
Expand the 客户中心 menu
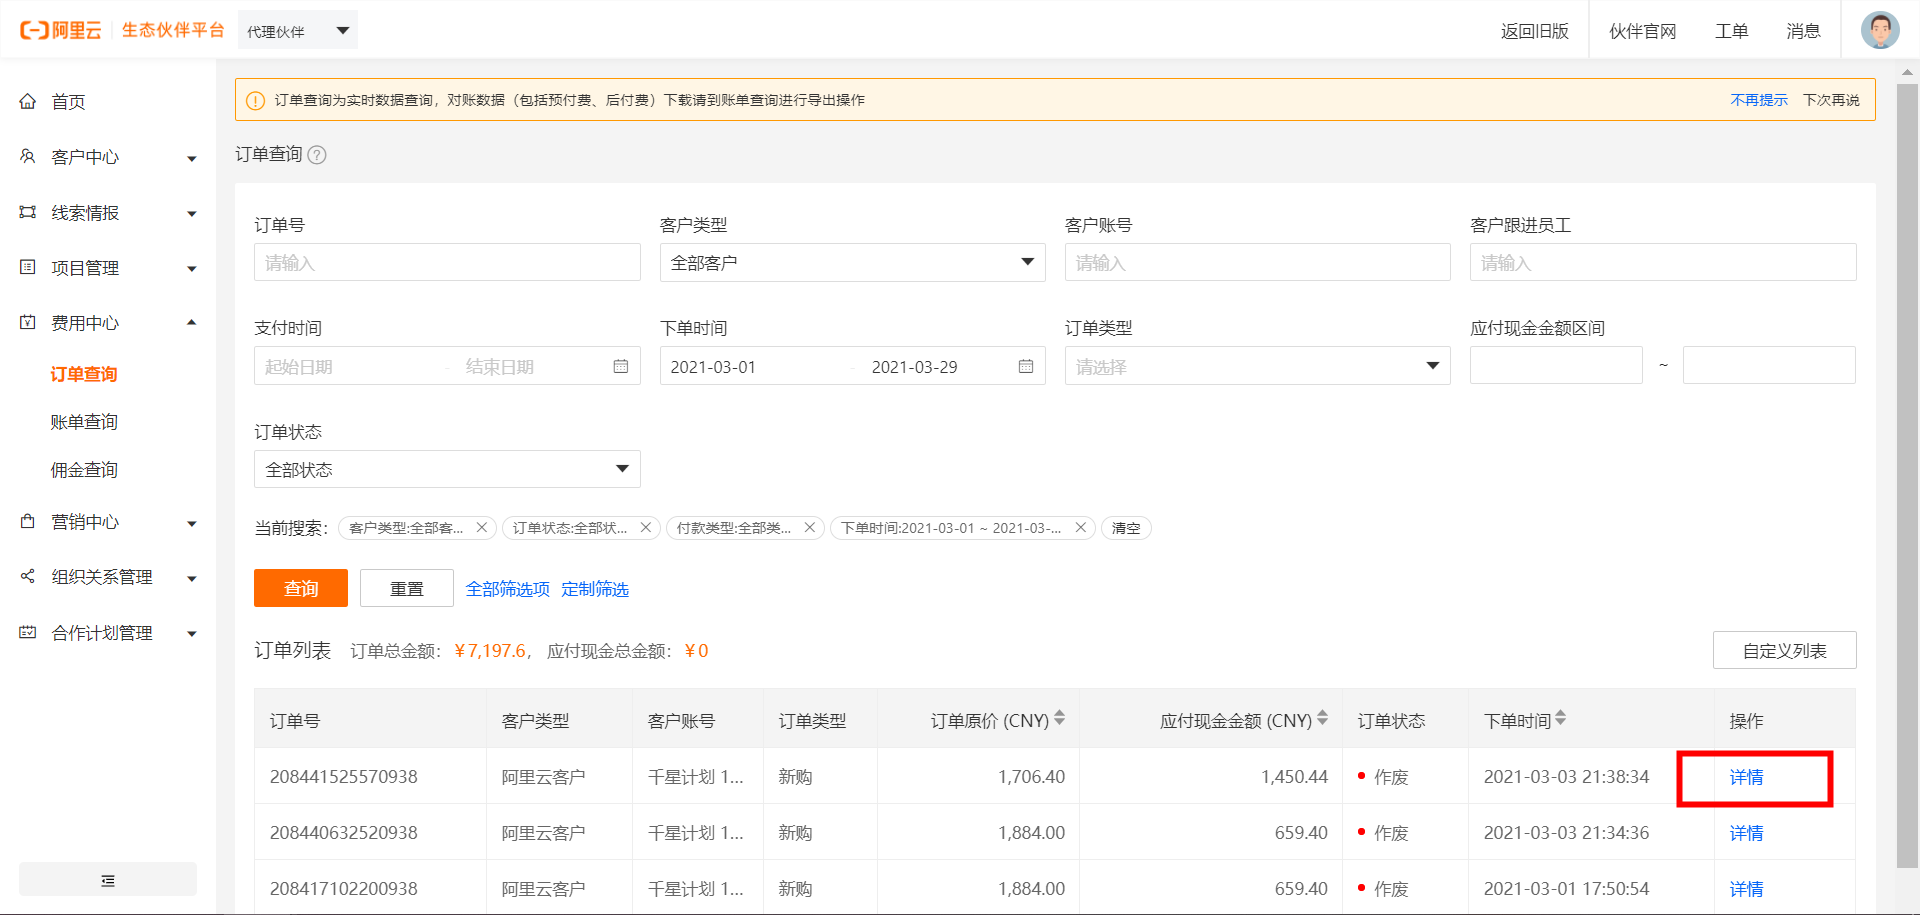point(192,158)
